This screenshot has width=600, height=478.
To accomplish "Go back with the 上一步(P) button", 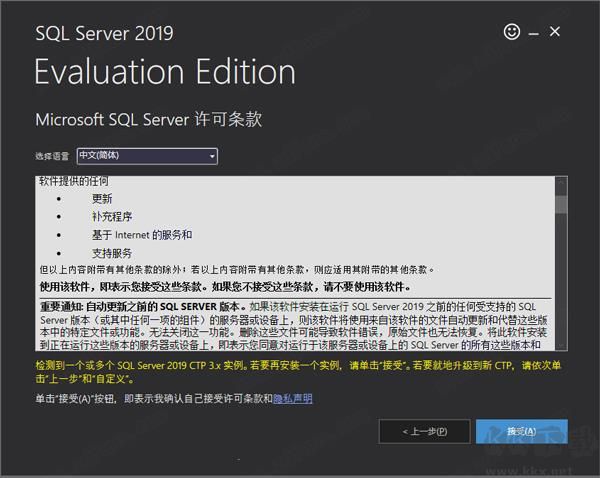I will 424,431.
